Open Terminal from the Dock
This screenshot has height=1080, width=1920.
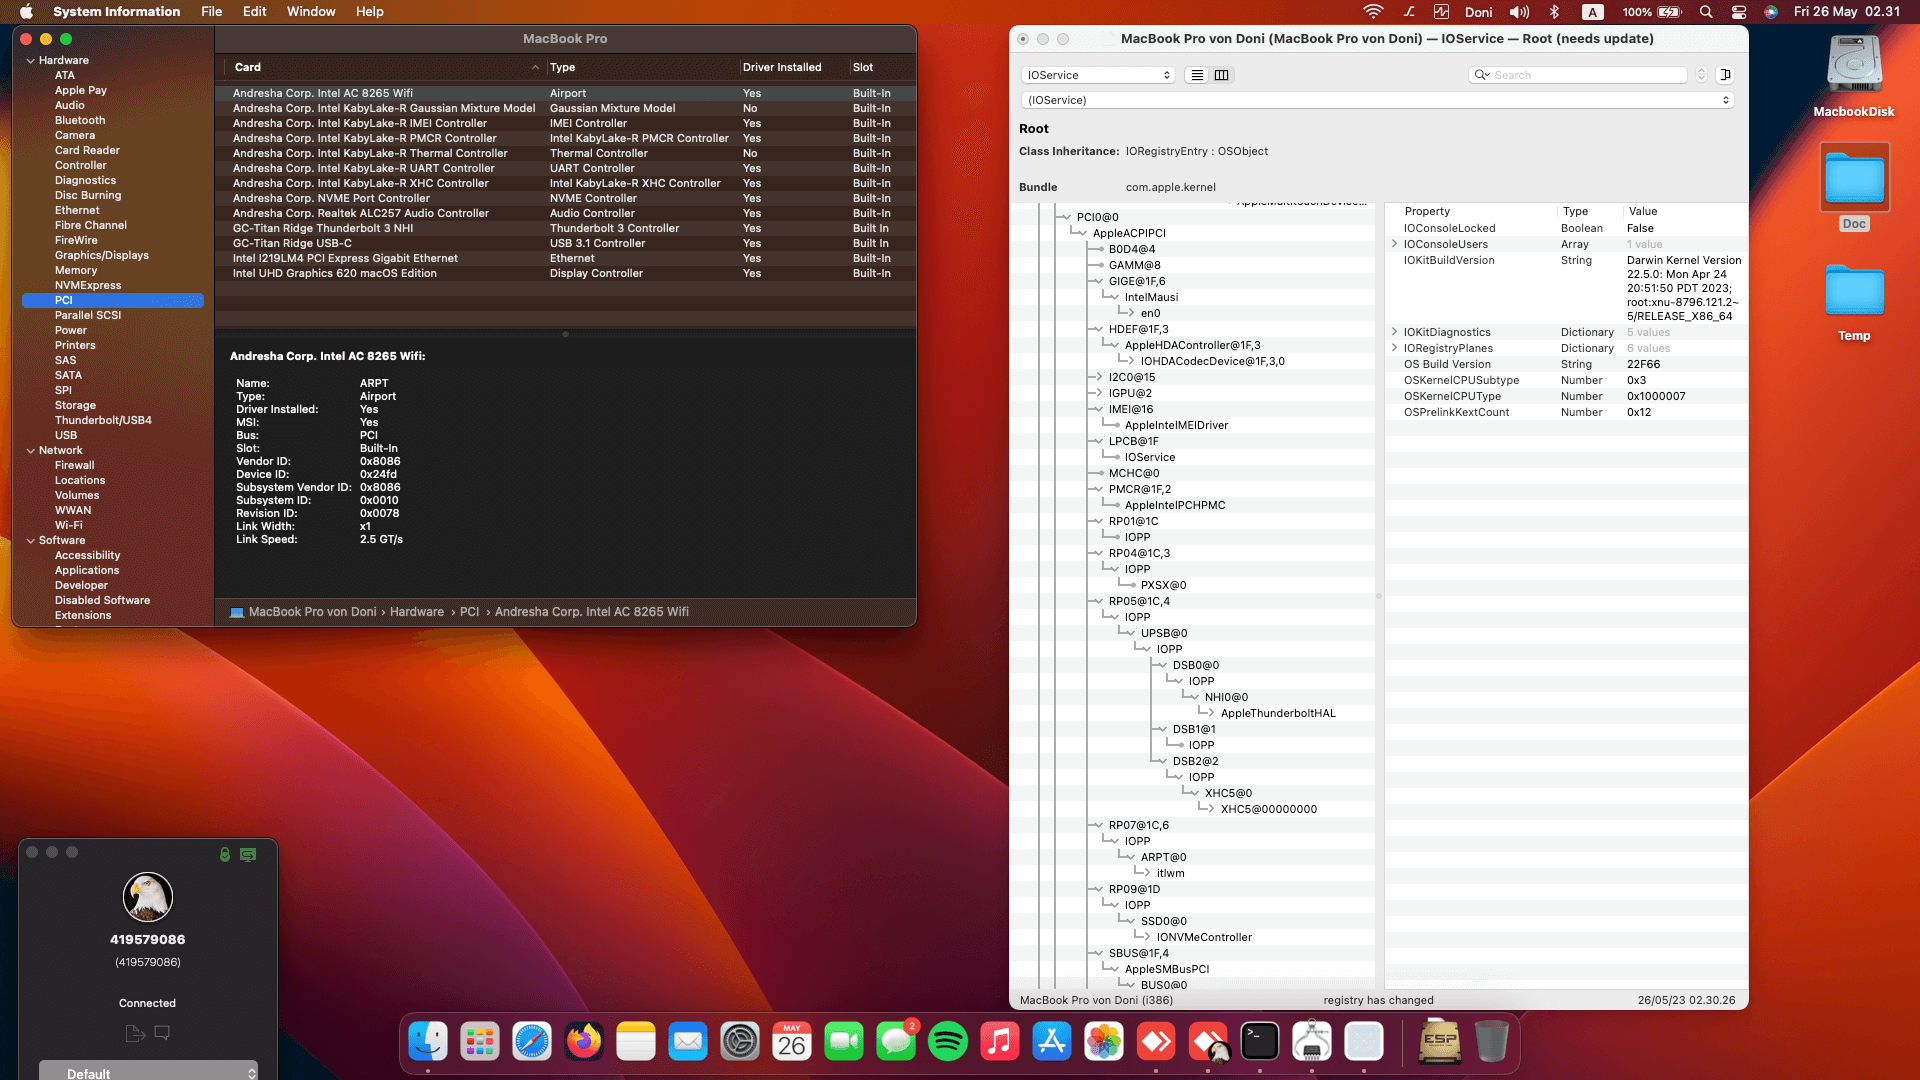(1259, 1041)
